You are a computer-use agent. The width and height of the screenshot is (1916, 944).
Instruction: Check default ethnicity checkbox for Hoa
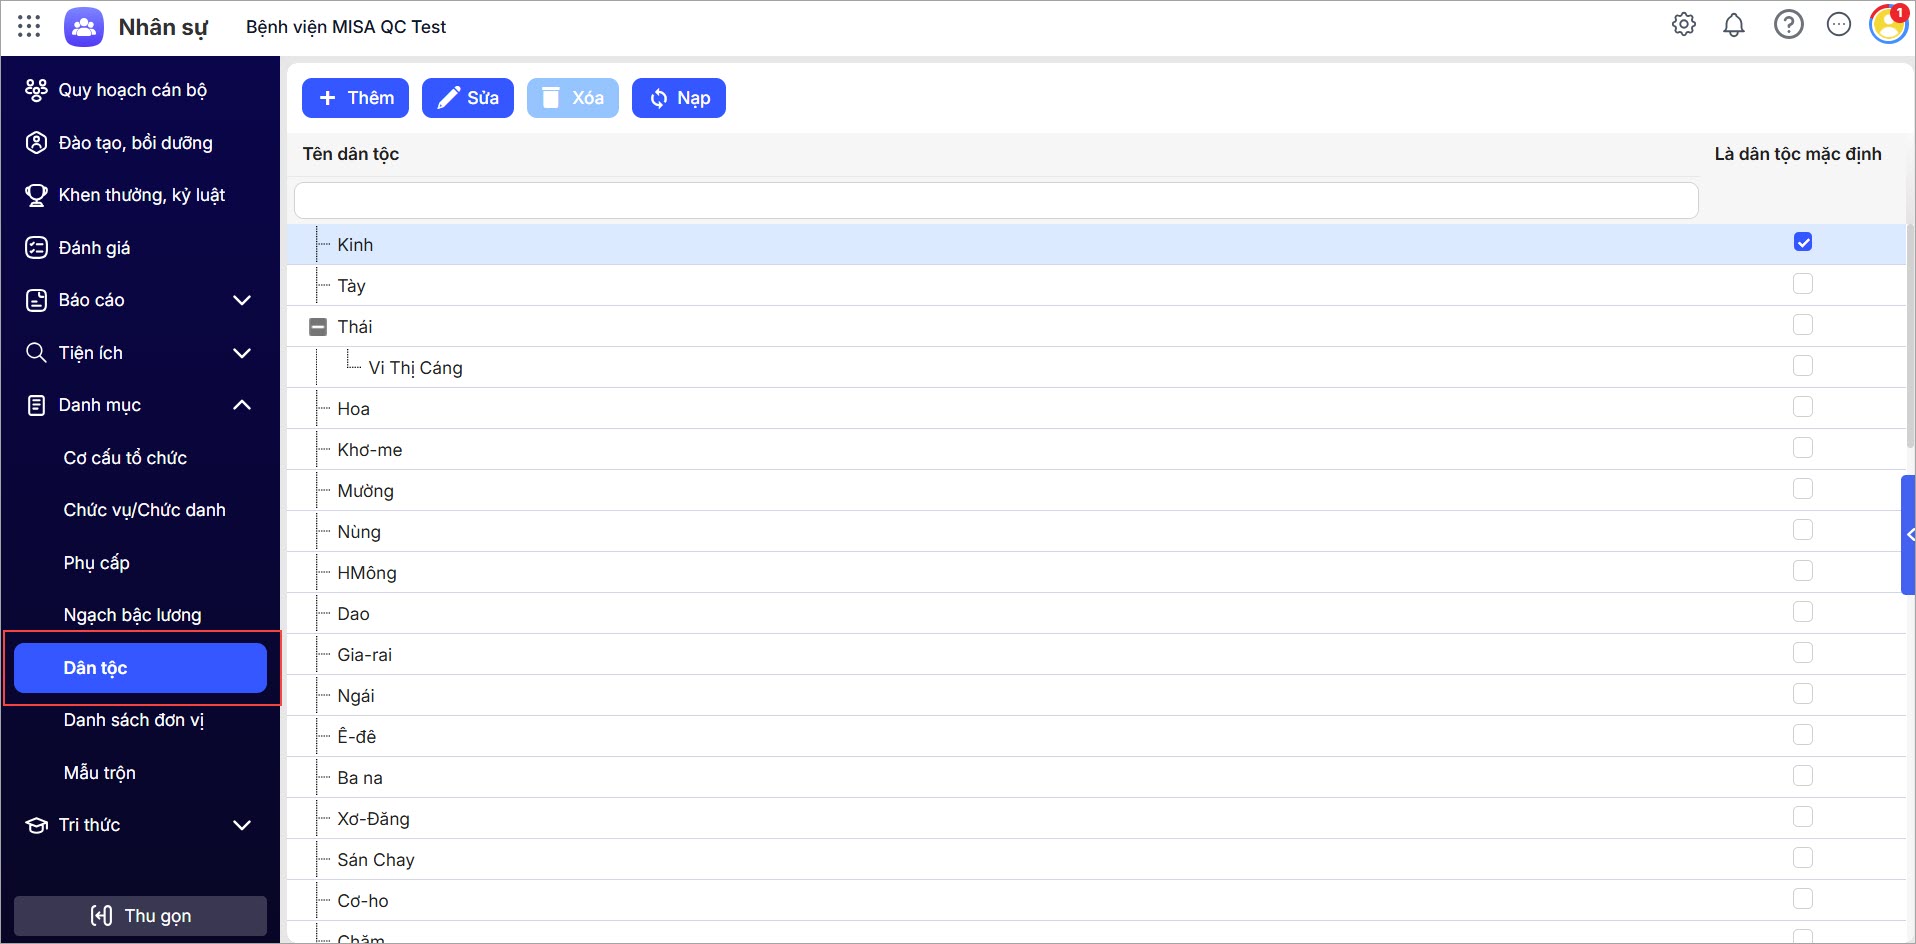[1803, 407]
